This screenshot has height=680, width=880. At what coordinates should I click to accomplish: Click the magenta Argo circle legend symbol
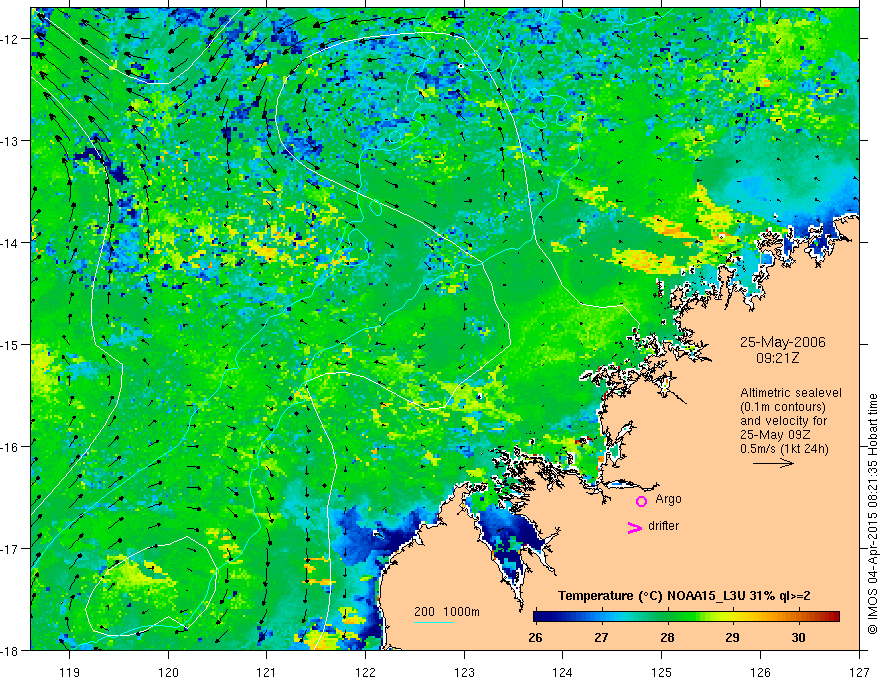coord(641,501)
